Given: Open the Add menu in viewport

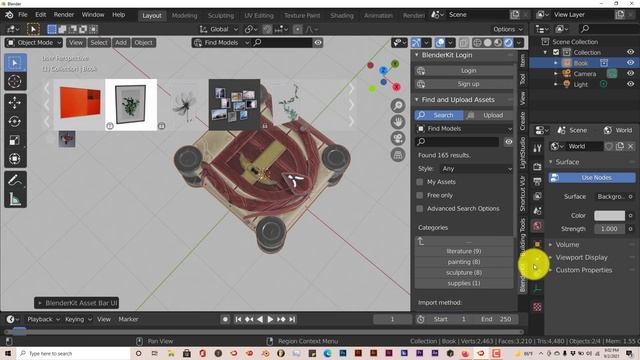Looking at the screenshot, I should click(x=121, y=42).
